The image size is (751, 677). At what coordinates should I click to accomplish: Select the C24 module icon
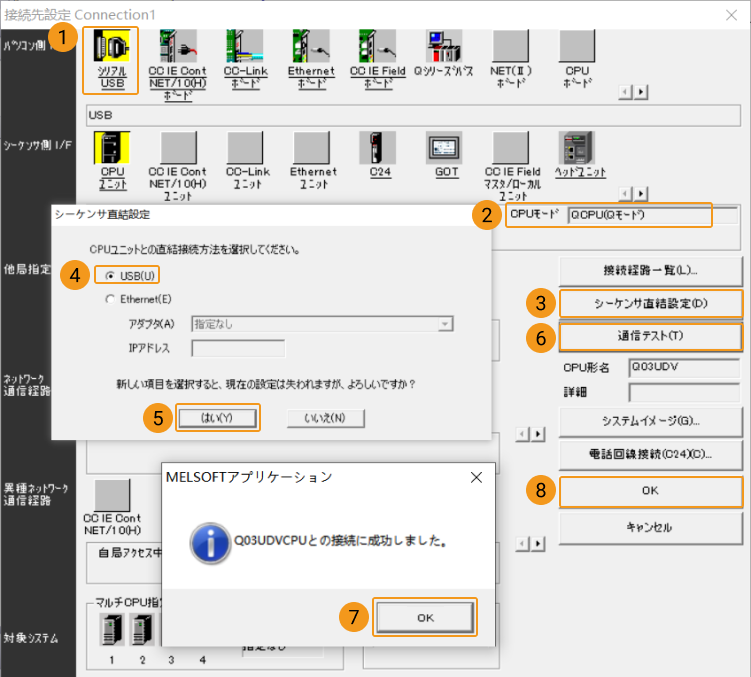[x=378, y=148]
